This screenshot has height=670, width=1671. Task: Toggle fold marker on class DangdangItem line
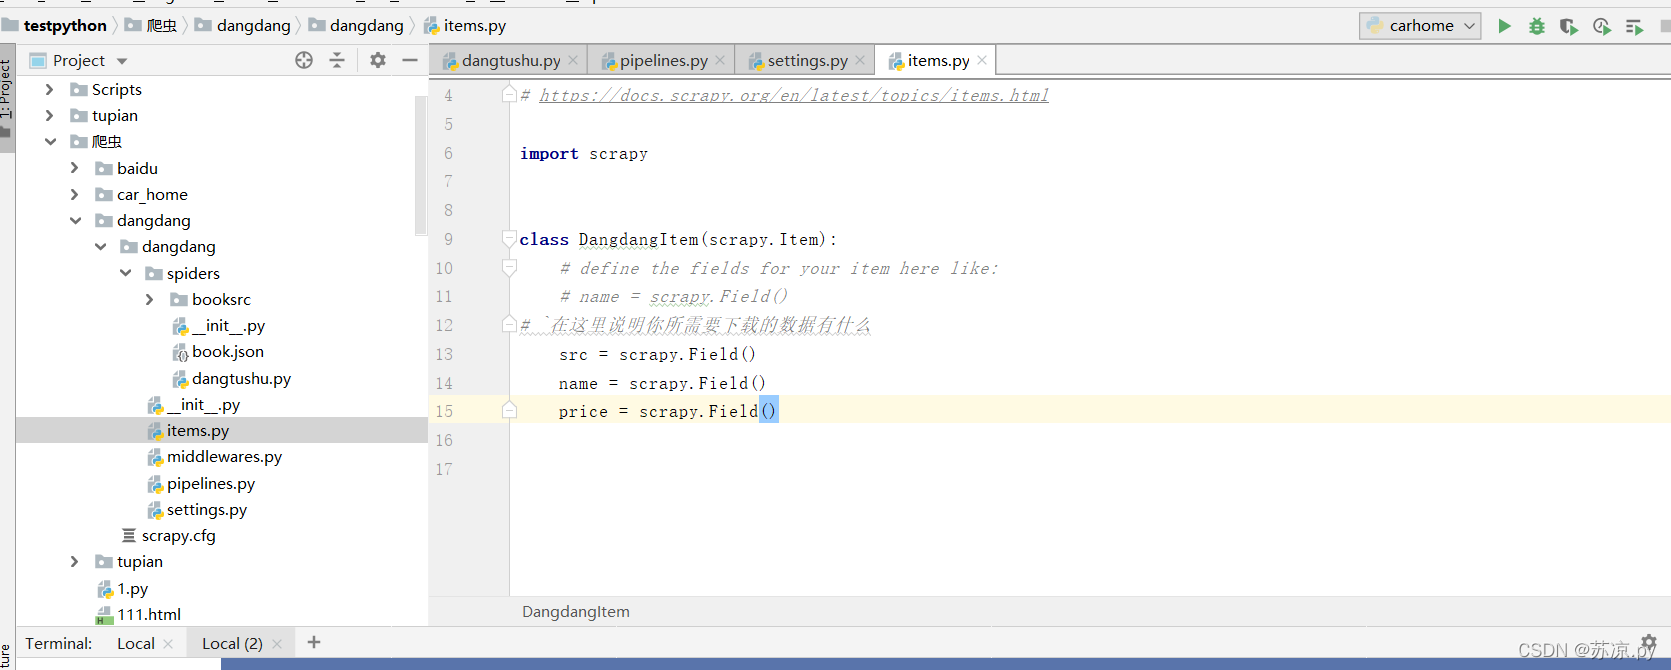tap(509, 239)
